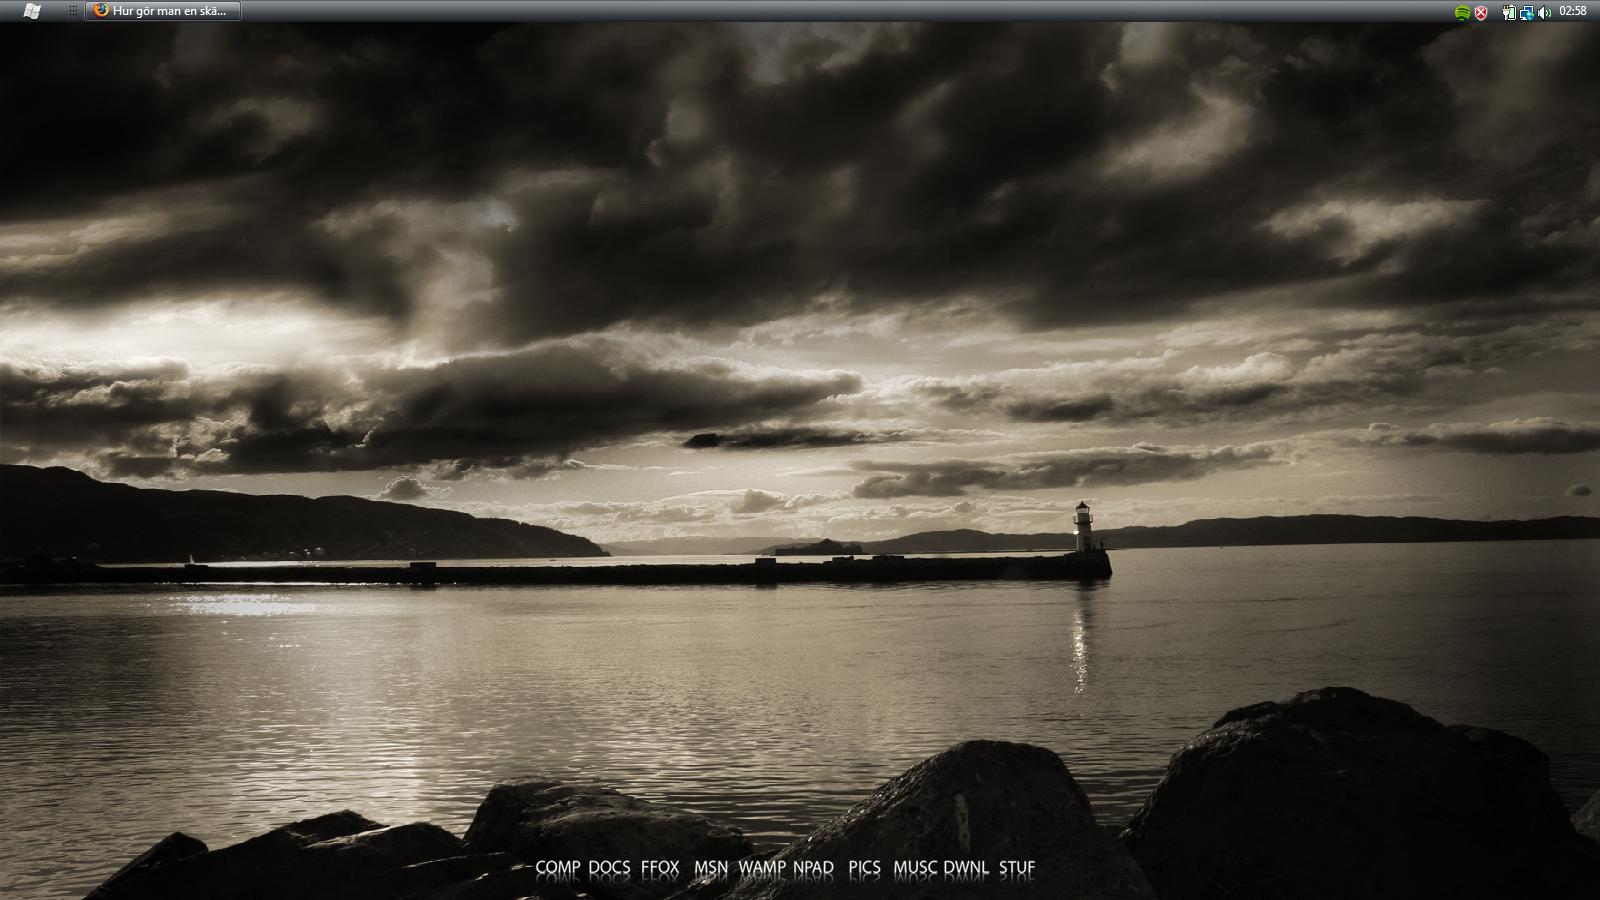
Task: Open the STUF dock shortcut
Action: click(x=1017, y=867)
